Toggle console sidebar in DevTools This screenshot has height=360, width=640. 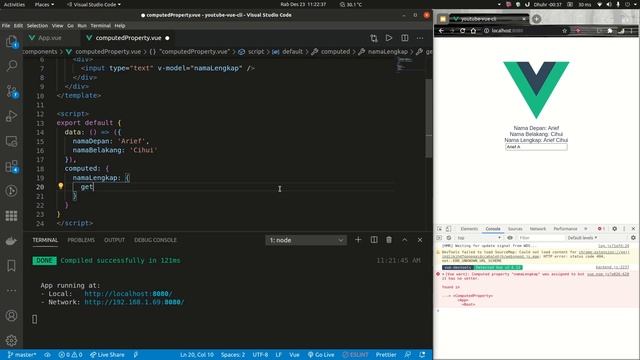click(x=439, y=238)
